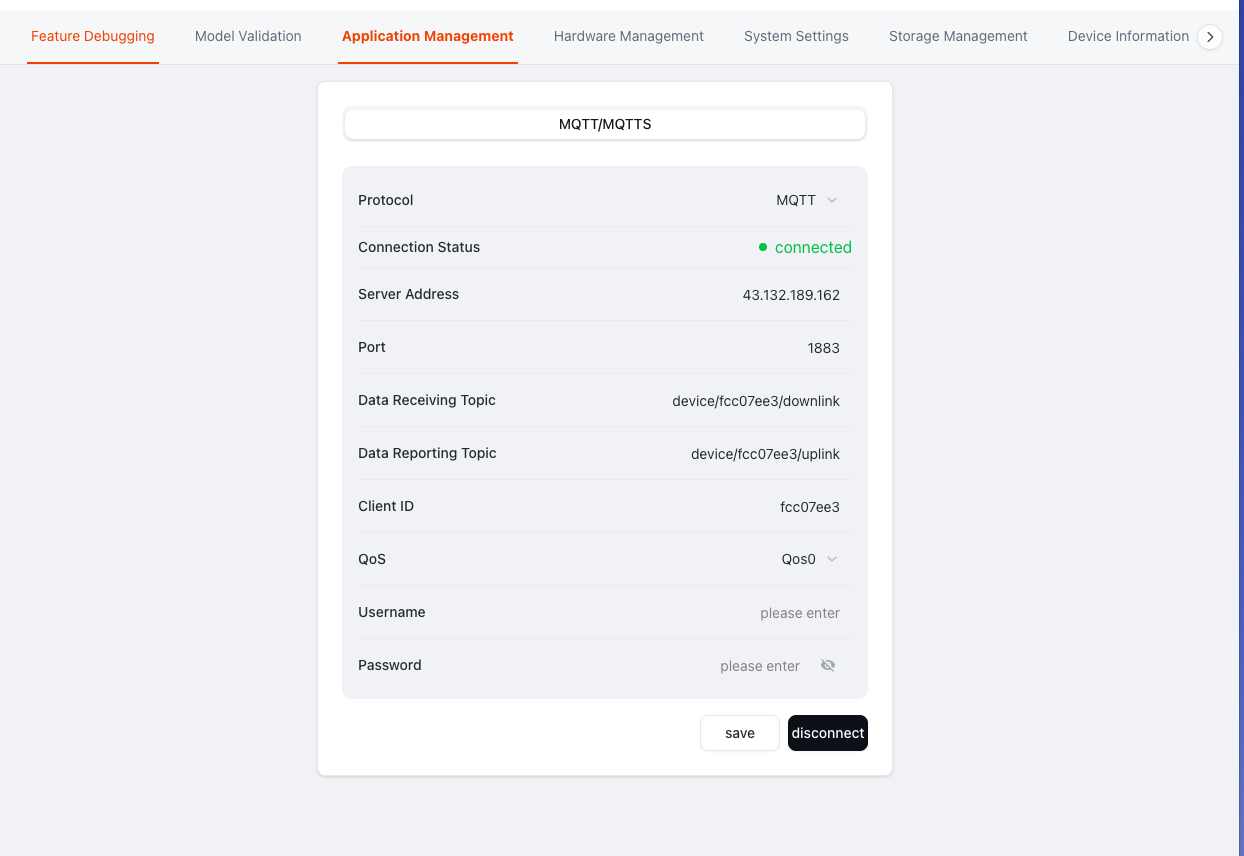Screen dimensions: 1244x856
Task: Go to the Hardware Management tab
Action: (629, 36)
